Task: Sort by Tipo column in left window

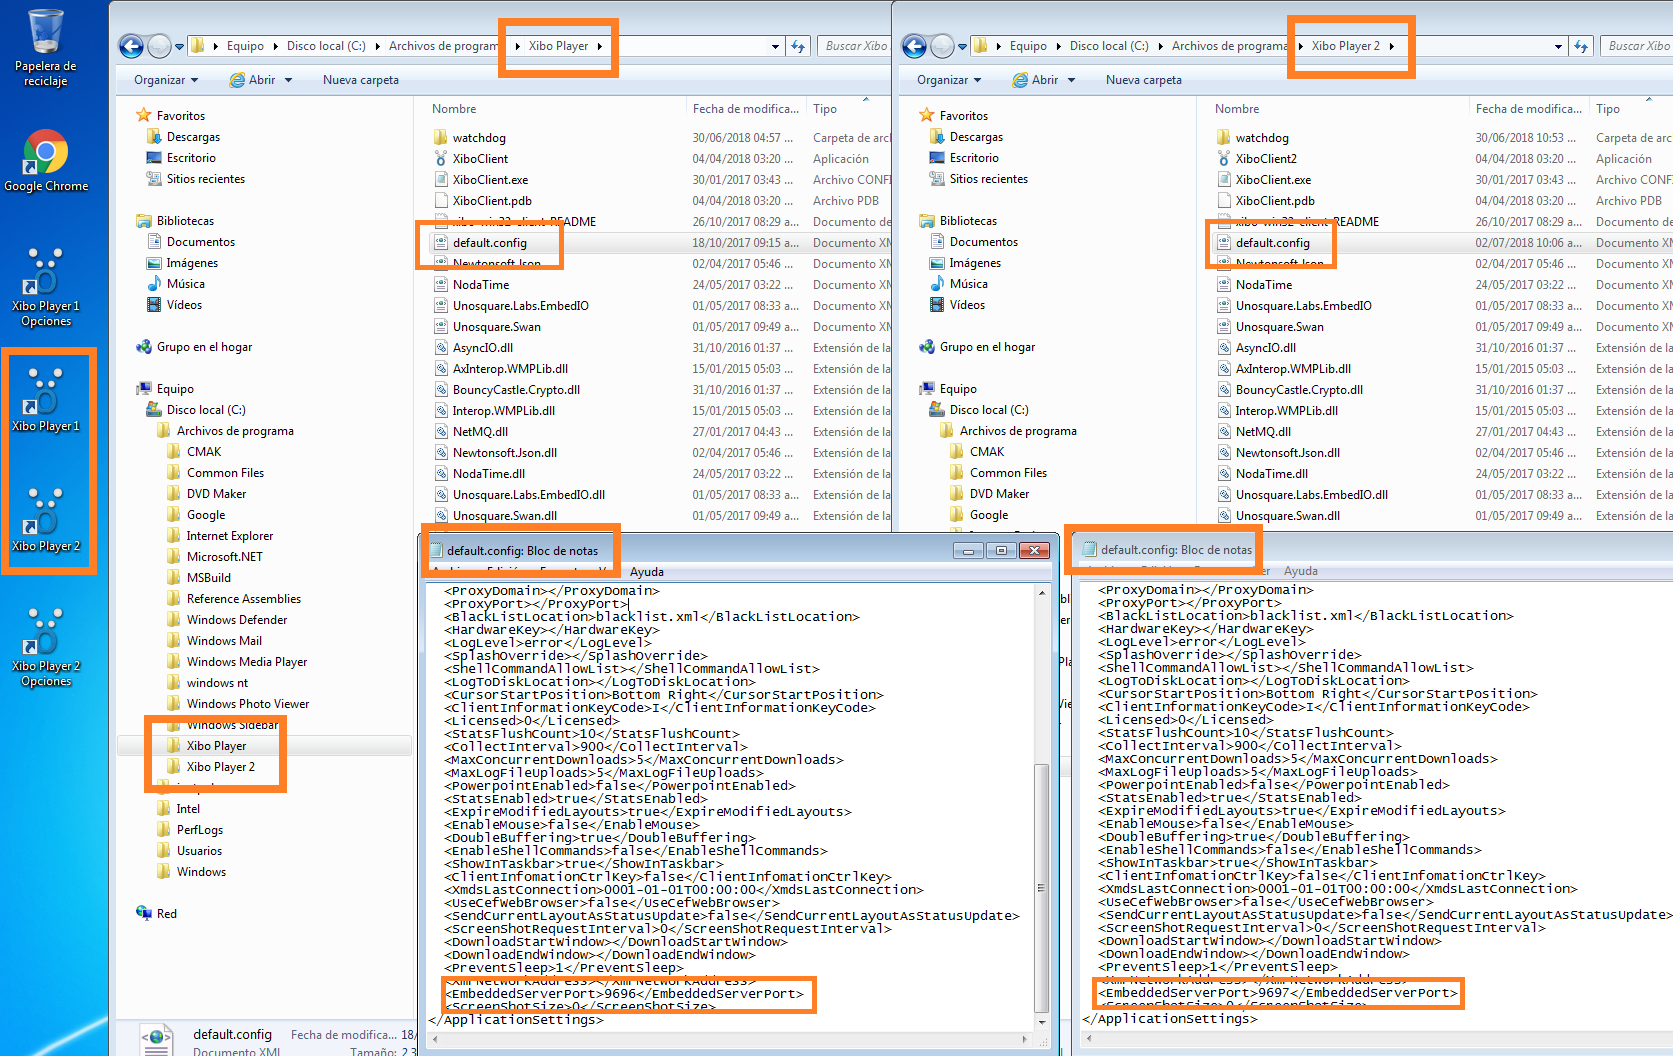Action: (825, 109)
